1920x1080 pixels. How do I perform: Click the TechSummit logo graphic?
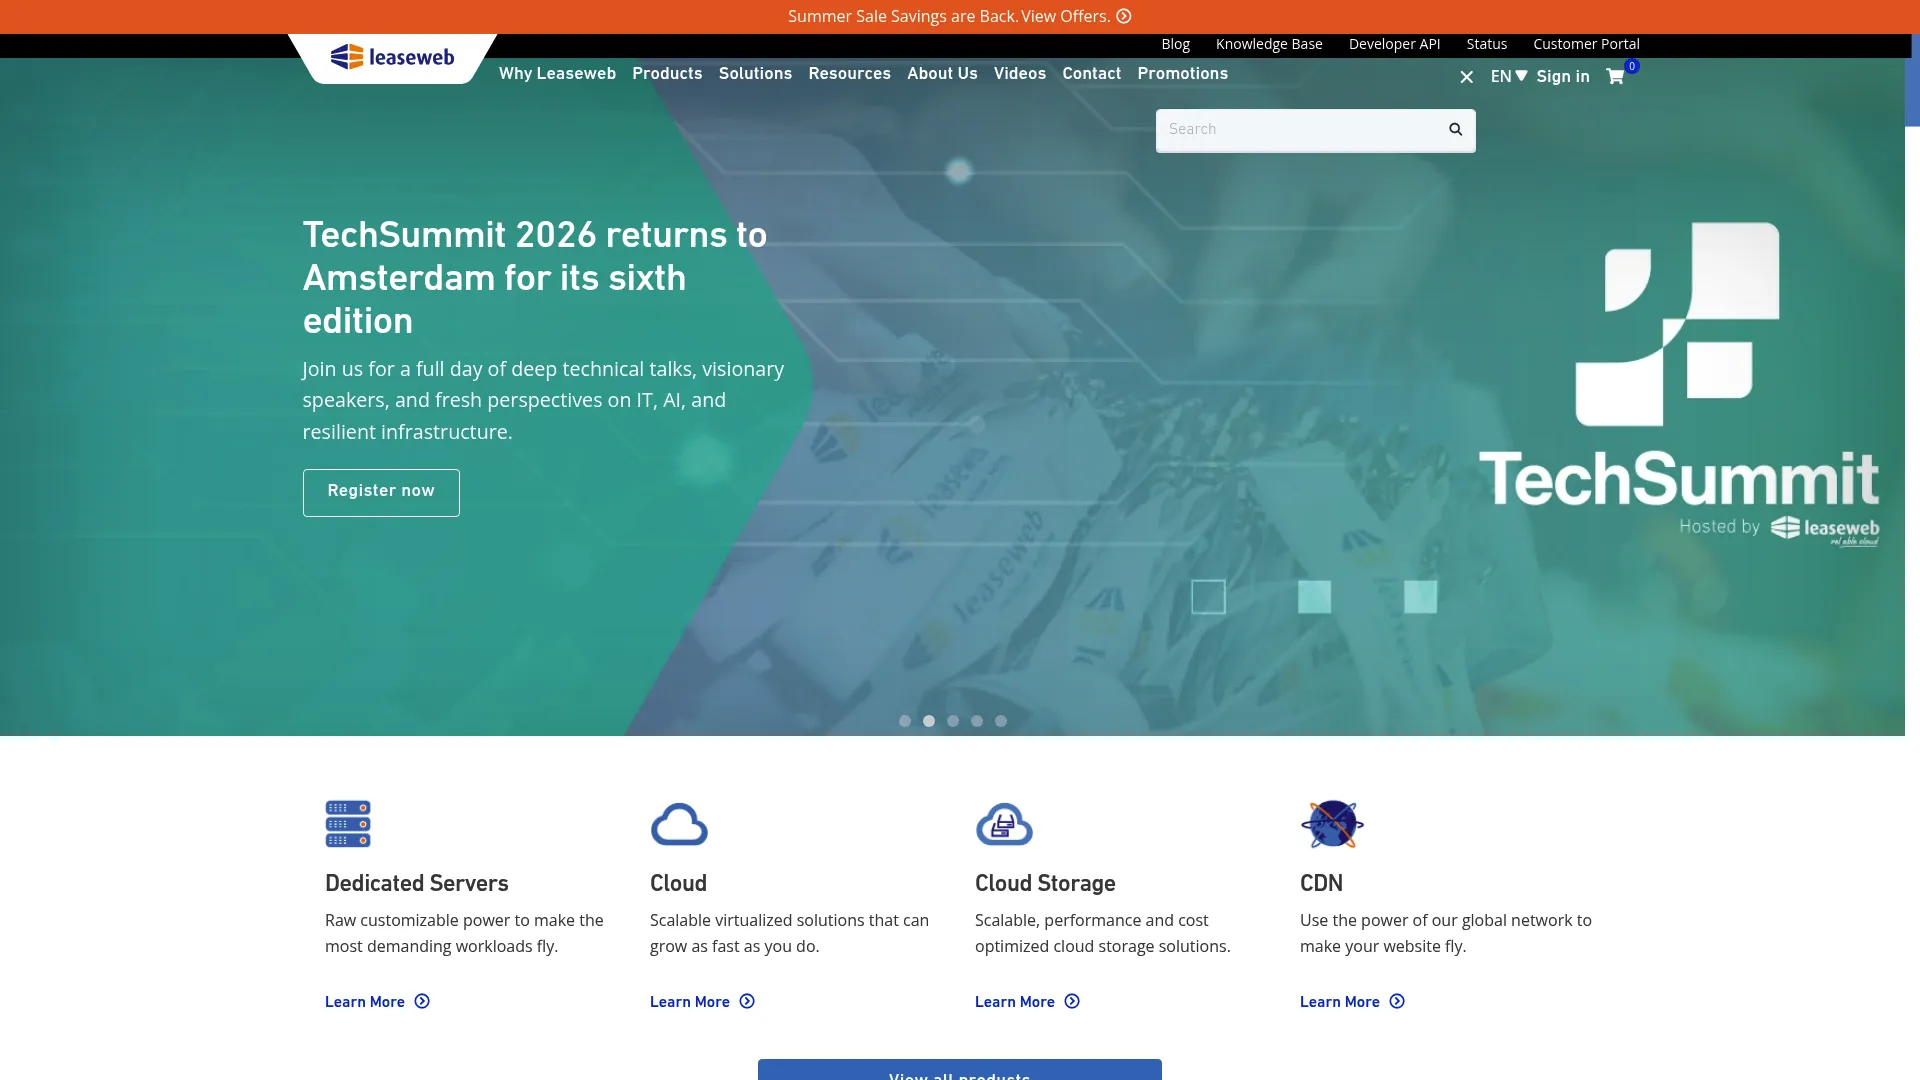pyautogui.click(x=1679, y=385)
